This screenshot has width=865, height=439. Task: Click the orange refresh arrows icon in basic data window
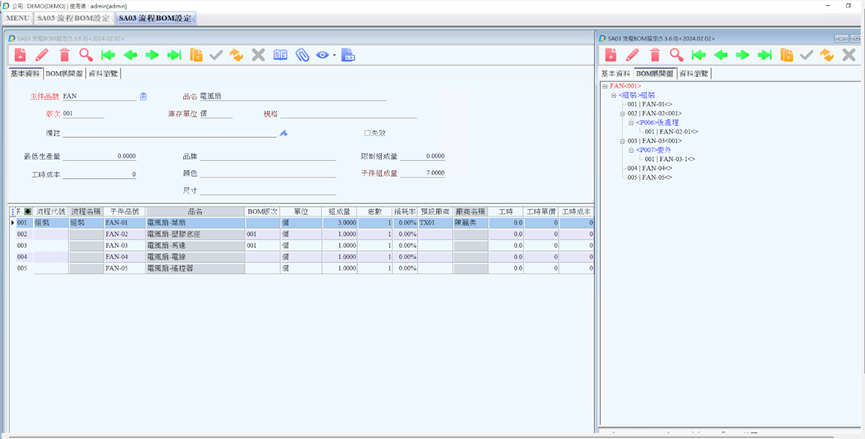coord(237,55)
